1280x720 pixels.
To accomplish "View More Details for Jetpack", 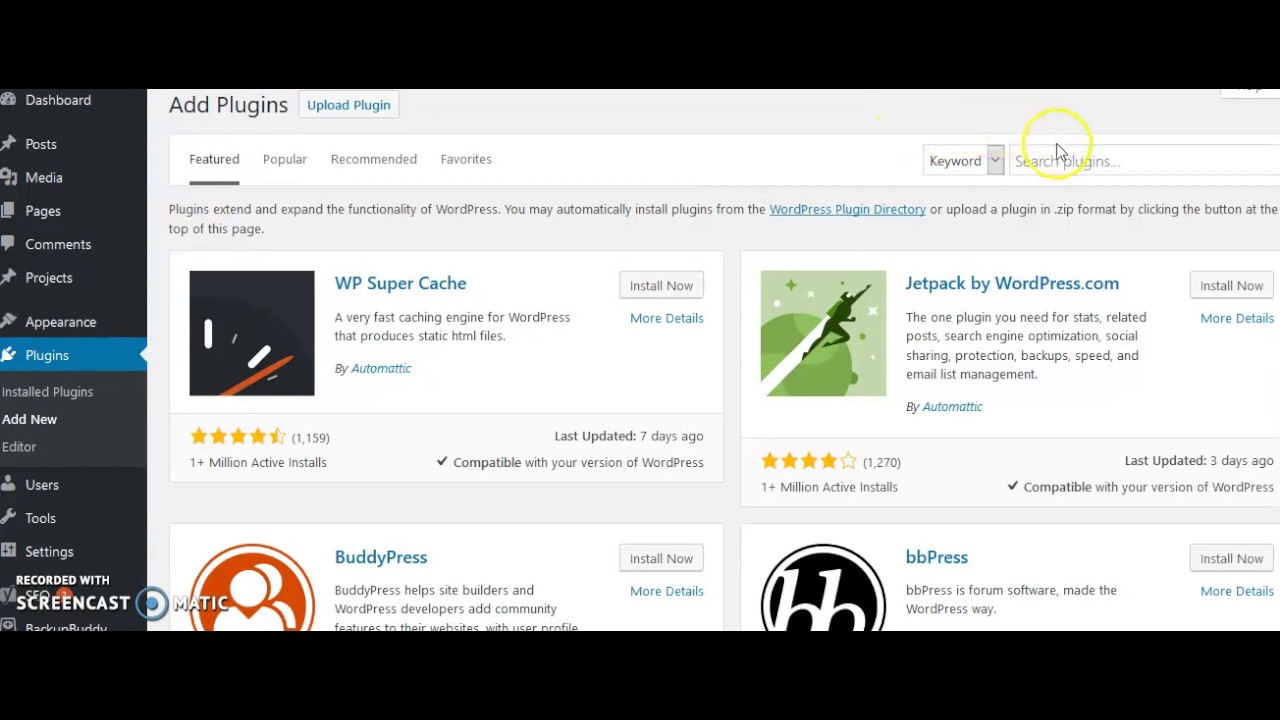I will click(1237, 318).
